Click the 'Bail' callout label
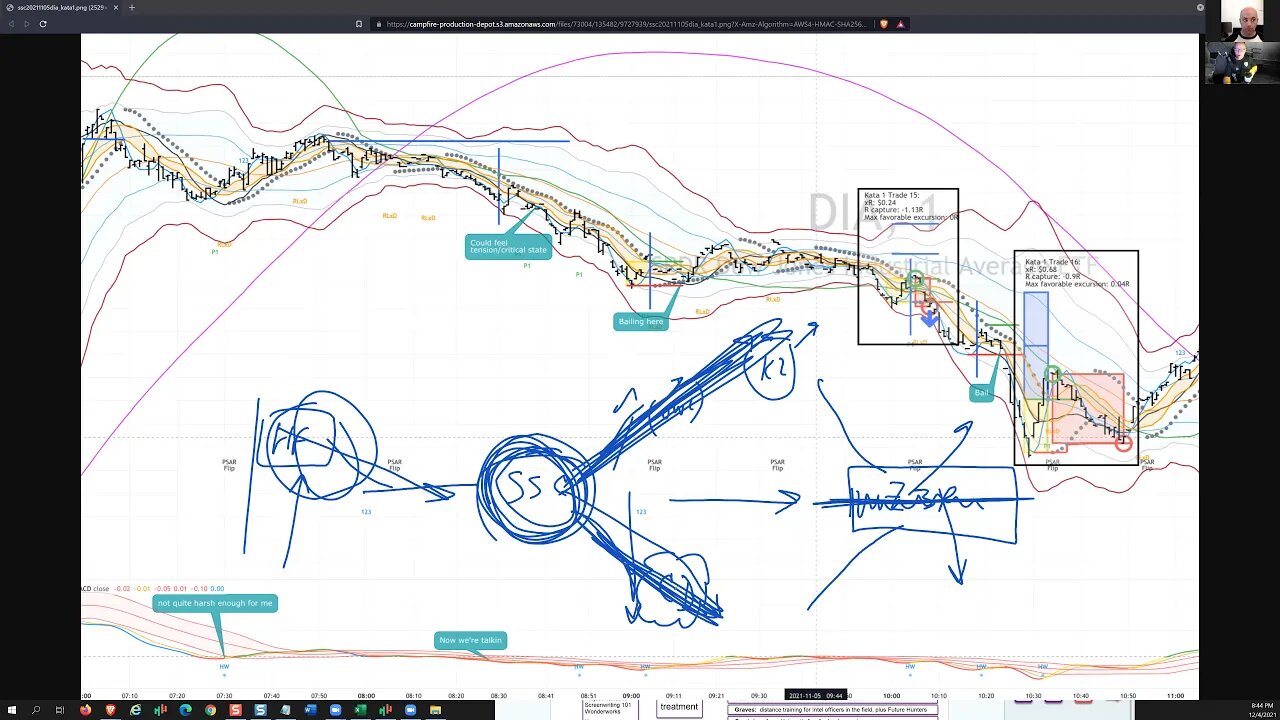This screenshot has width=1280, height=720. tap(981, 393)
